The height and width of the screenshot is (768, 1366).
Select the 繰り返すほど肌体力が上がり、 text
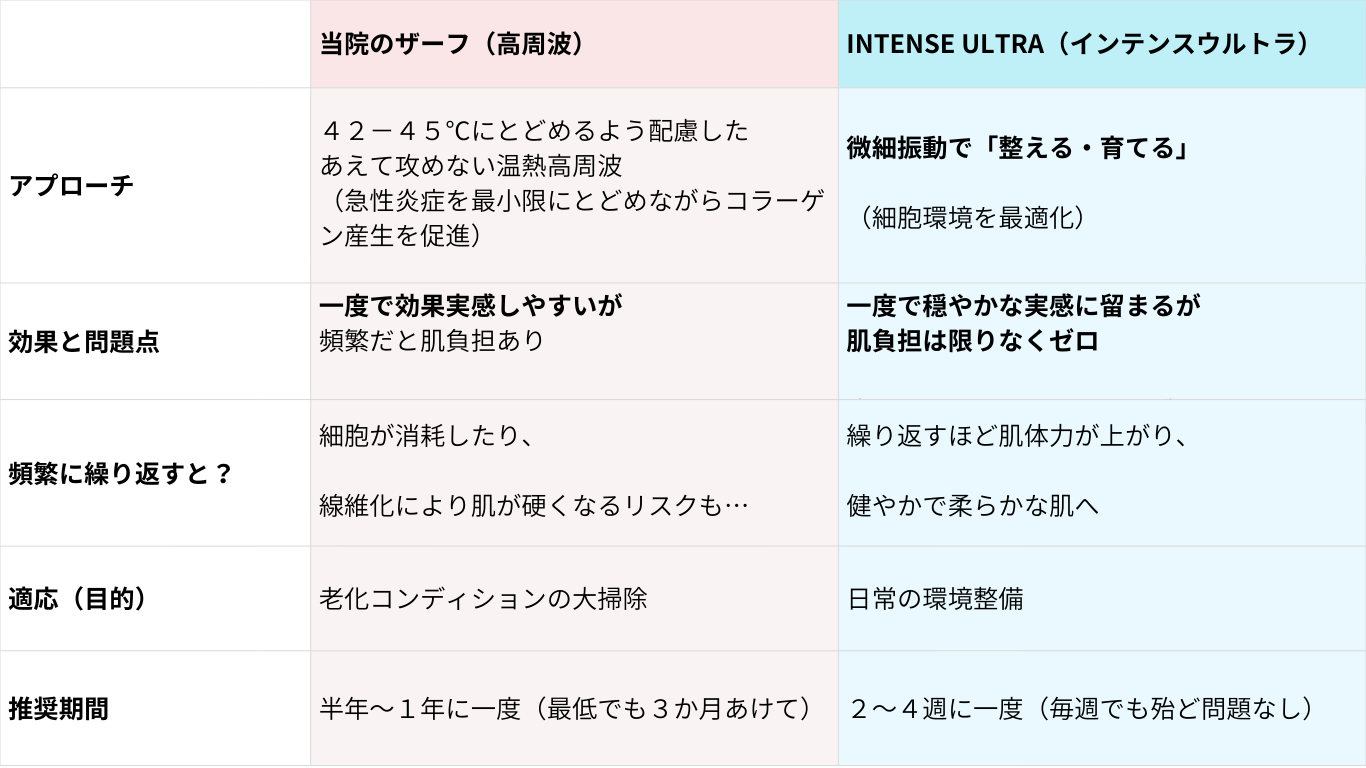click(1016, 435)
